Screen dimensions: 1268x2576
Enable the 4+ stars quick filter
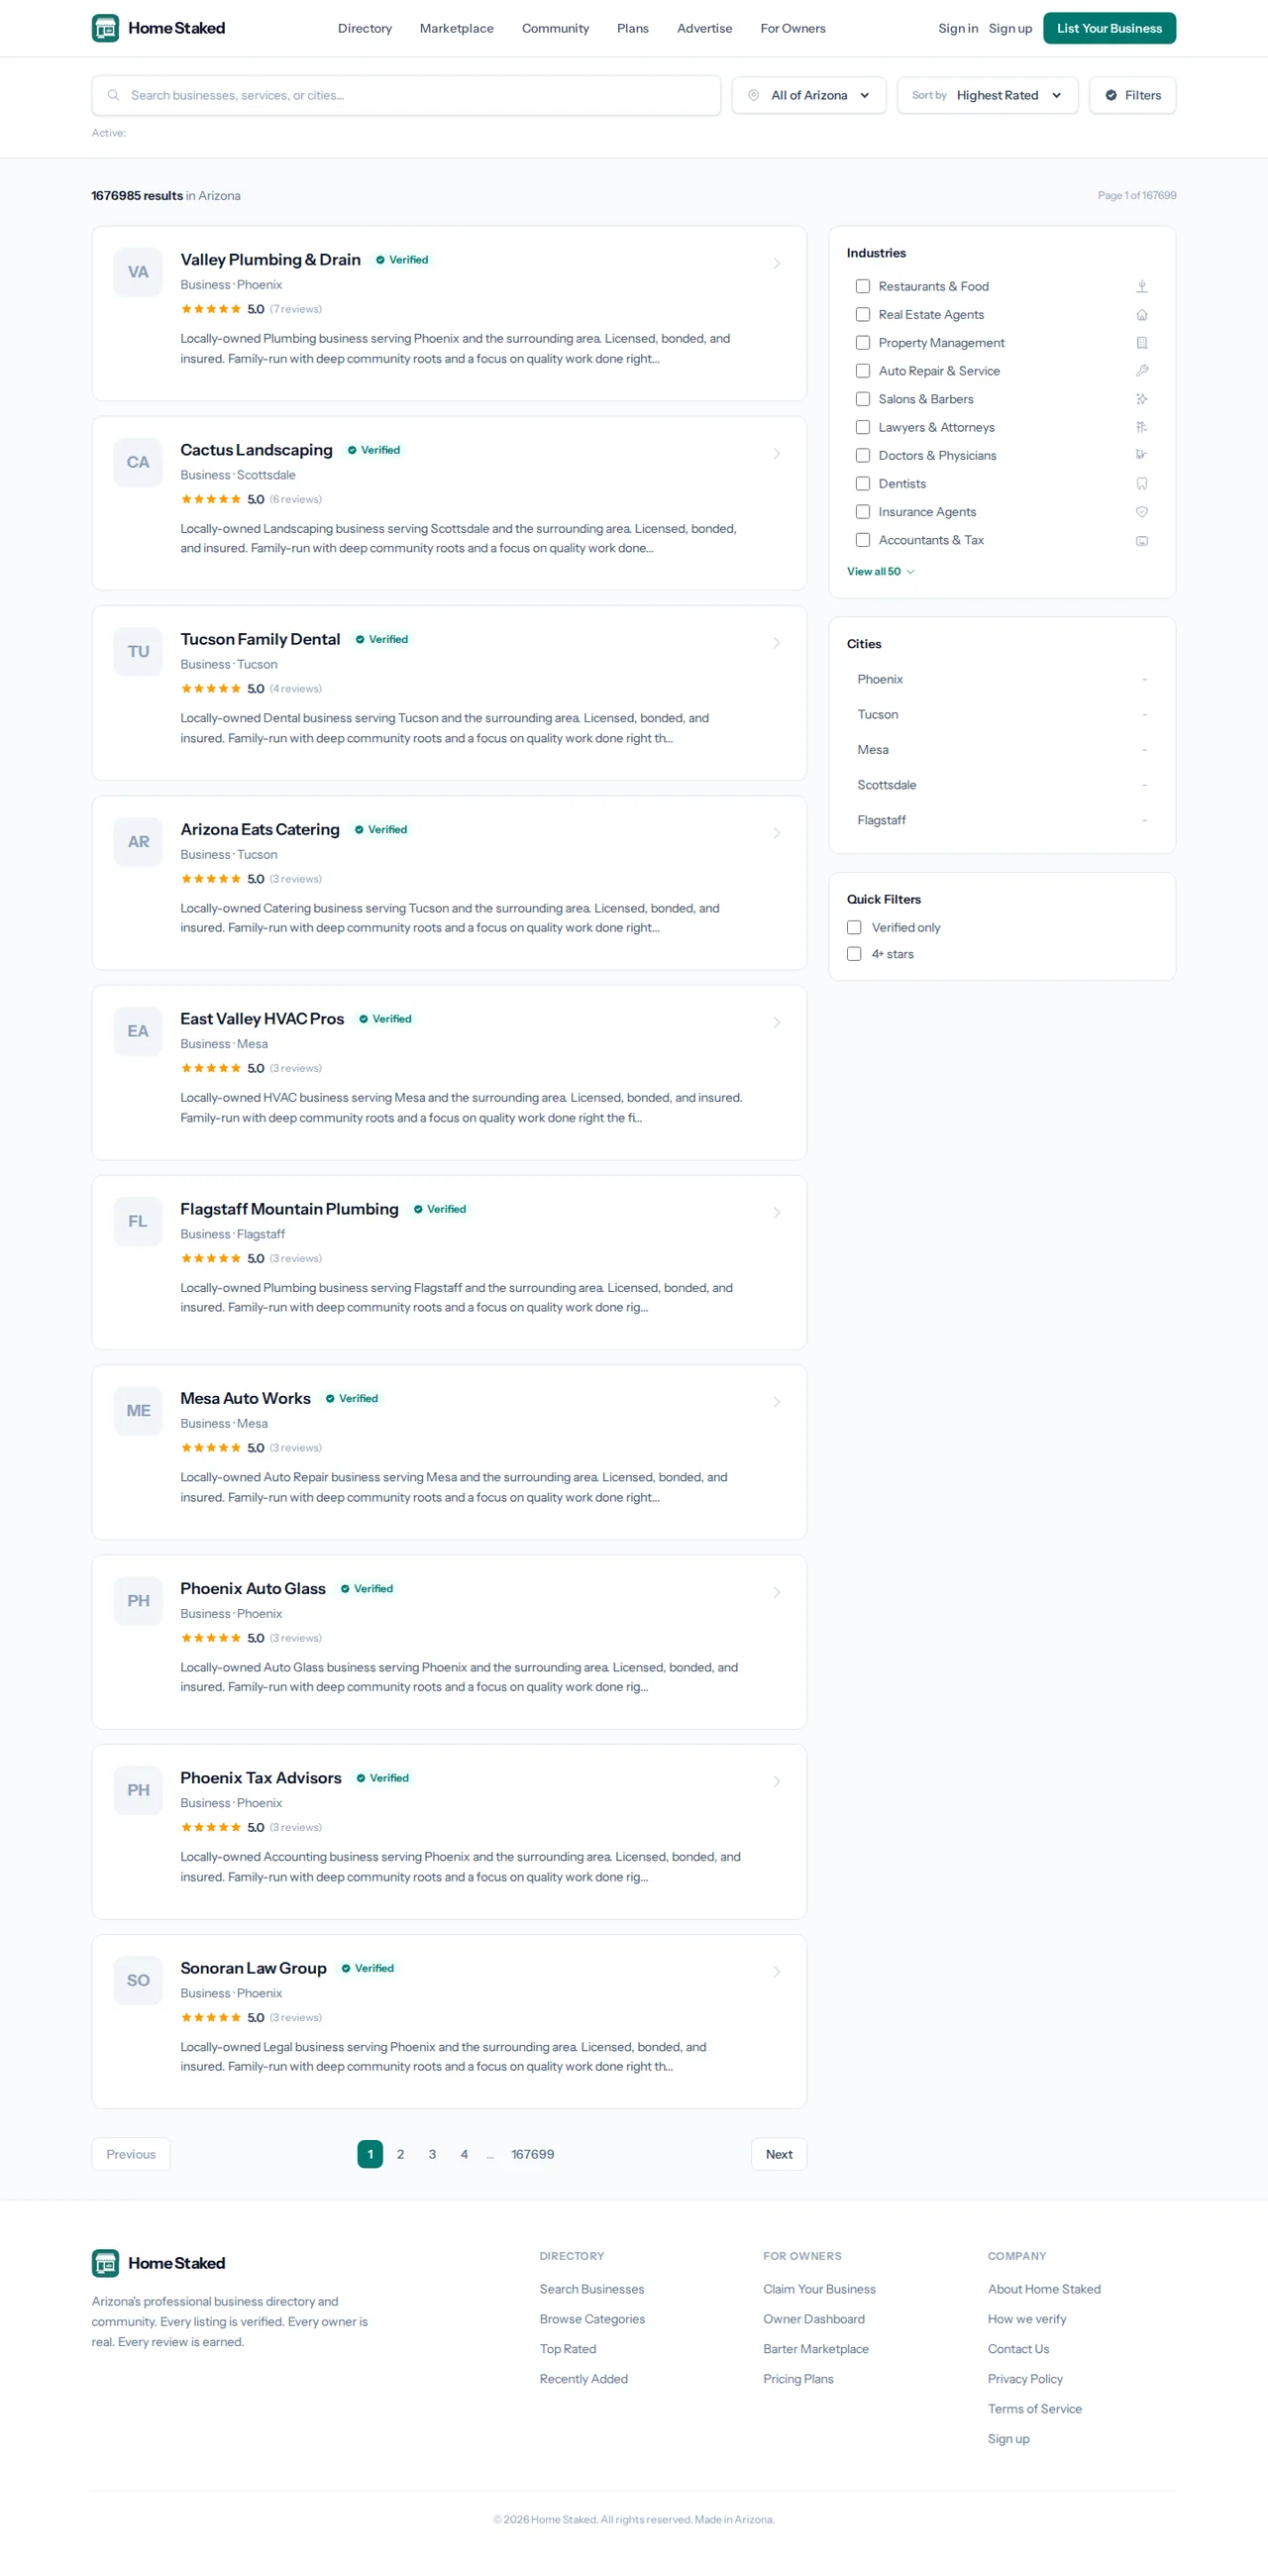tap(854, 954)
